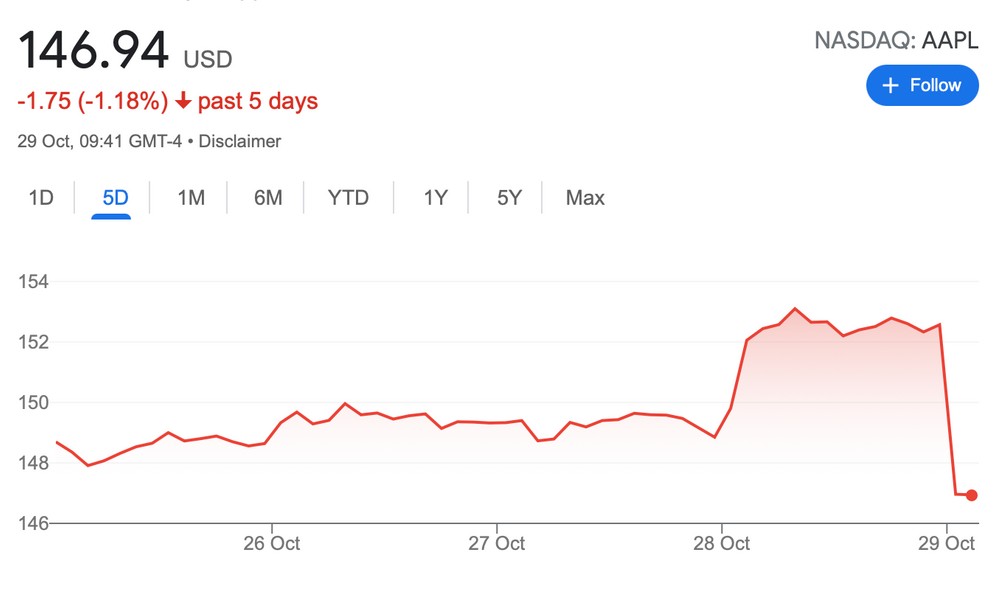Show the 1Y chart range
Viewport: 1000px width, 593px height.
point(435,198)
